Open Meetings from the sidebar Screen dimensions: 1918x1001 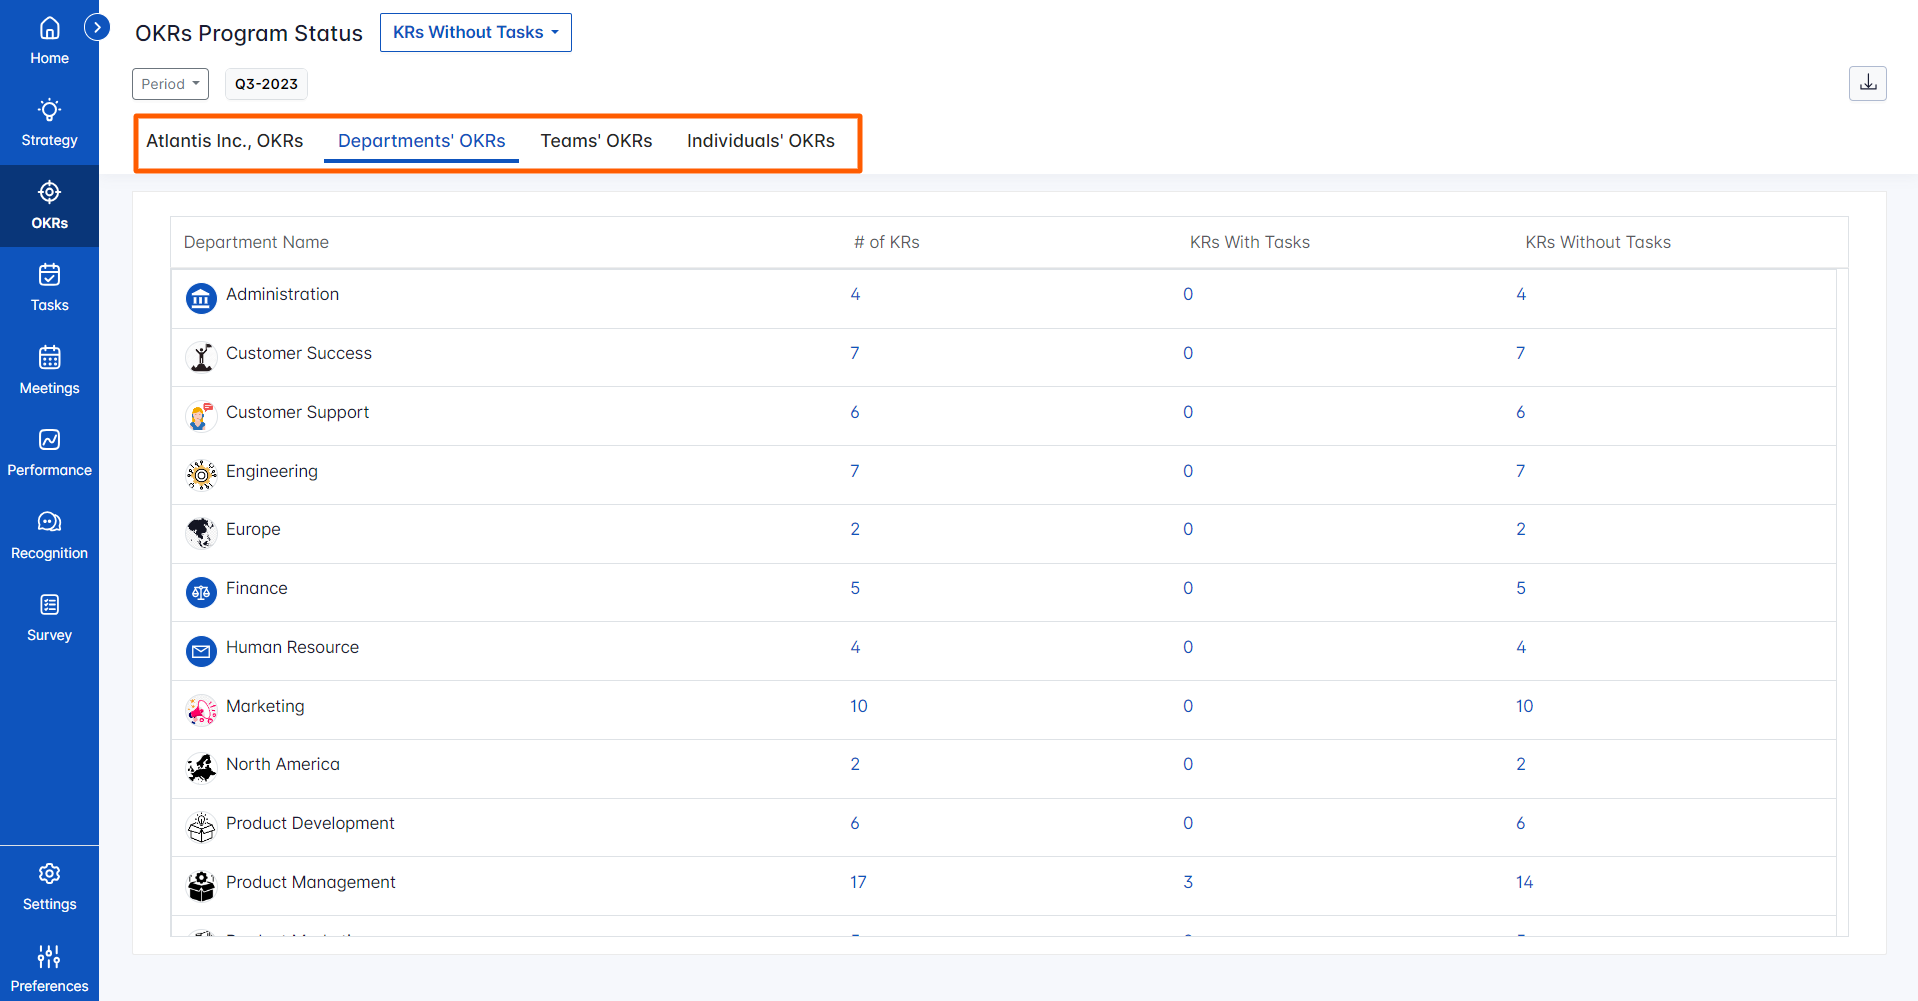[49, 370]
